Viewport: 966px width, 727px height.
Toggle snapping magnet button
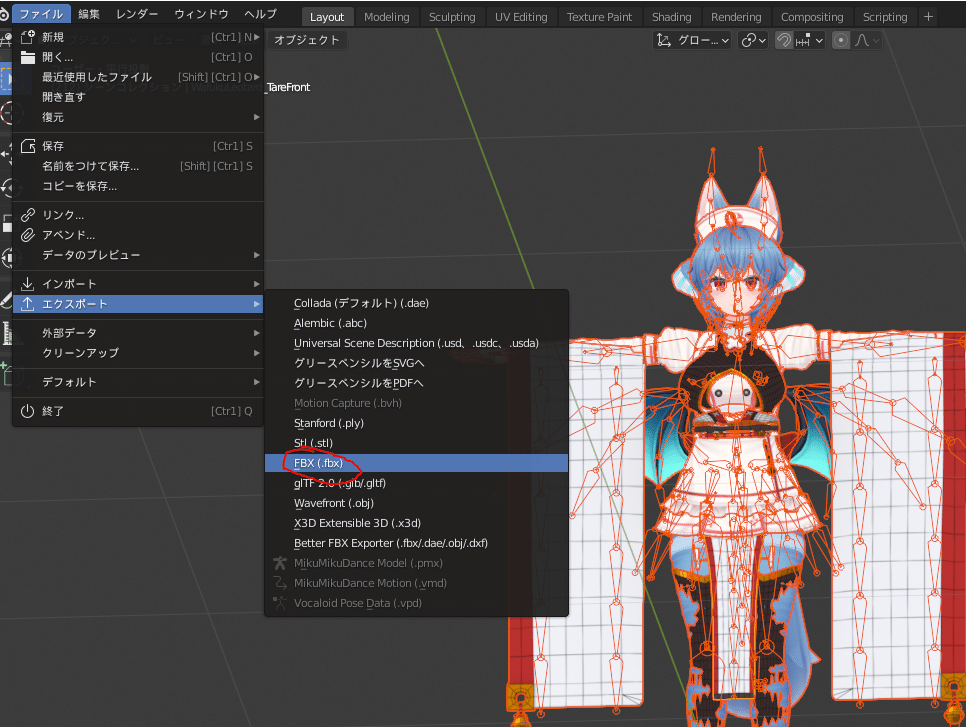[x=786, y=40]
